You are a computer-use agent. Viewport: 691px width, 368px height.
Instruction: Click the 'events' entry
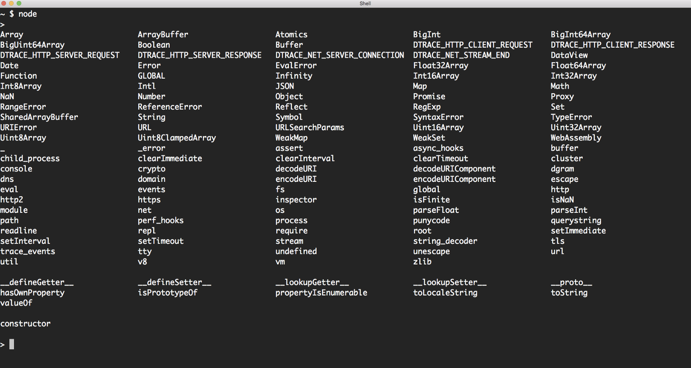(151, 190)
